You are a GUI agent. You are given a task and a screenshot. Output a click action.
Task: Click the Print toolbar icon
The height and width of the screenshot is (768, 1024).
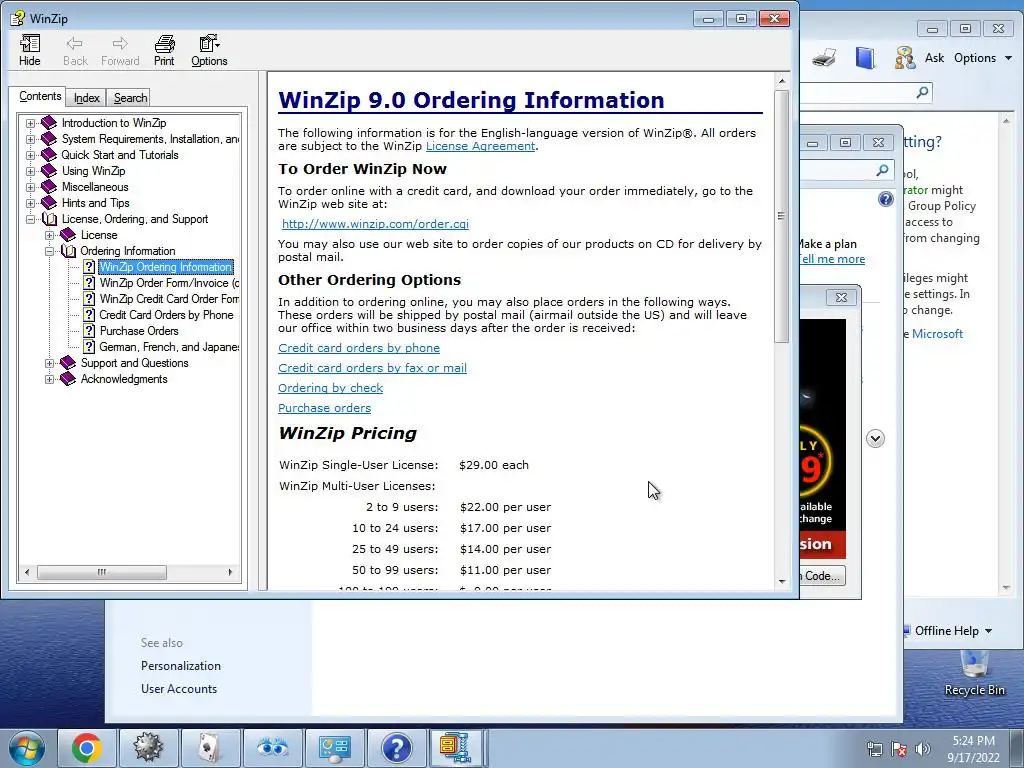point(164,50)
